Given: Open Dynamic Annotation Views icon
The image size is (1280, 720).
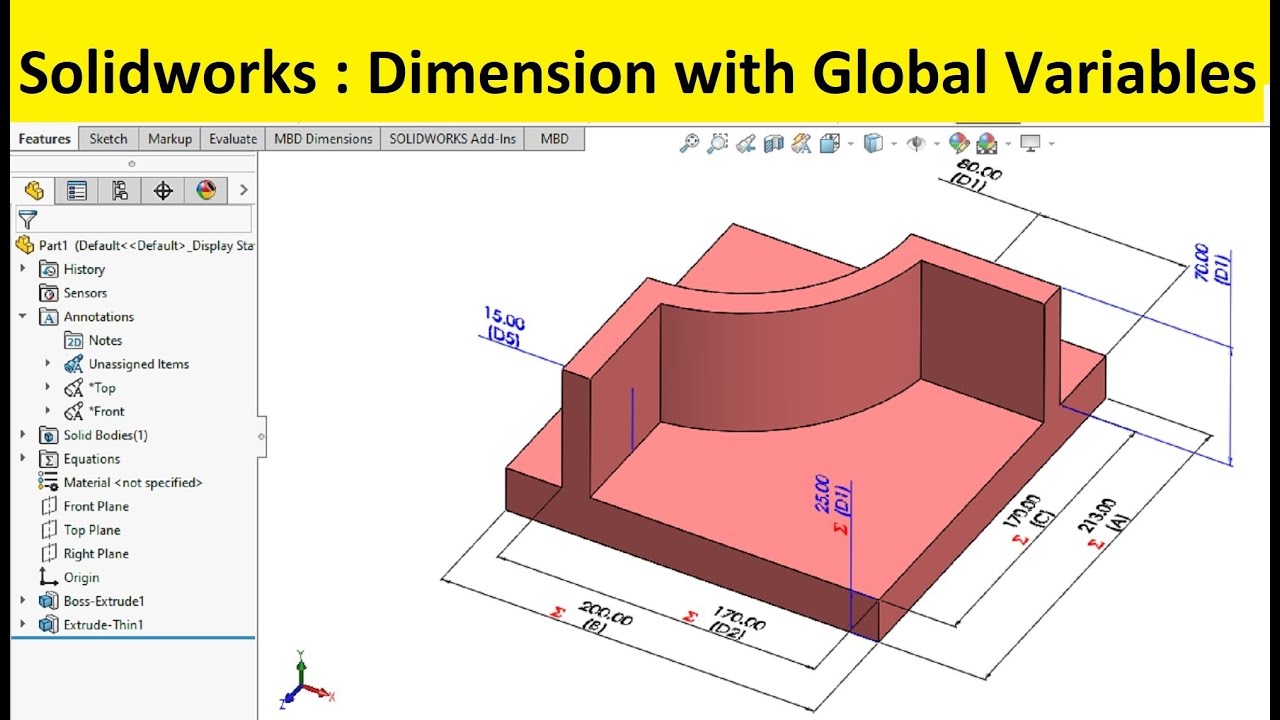Looking at the screenshot, I should [801, 143].
